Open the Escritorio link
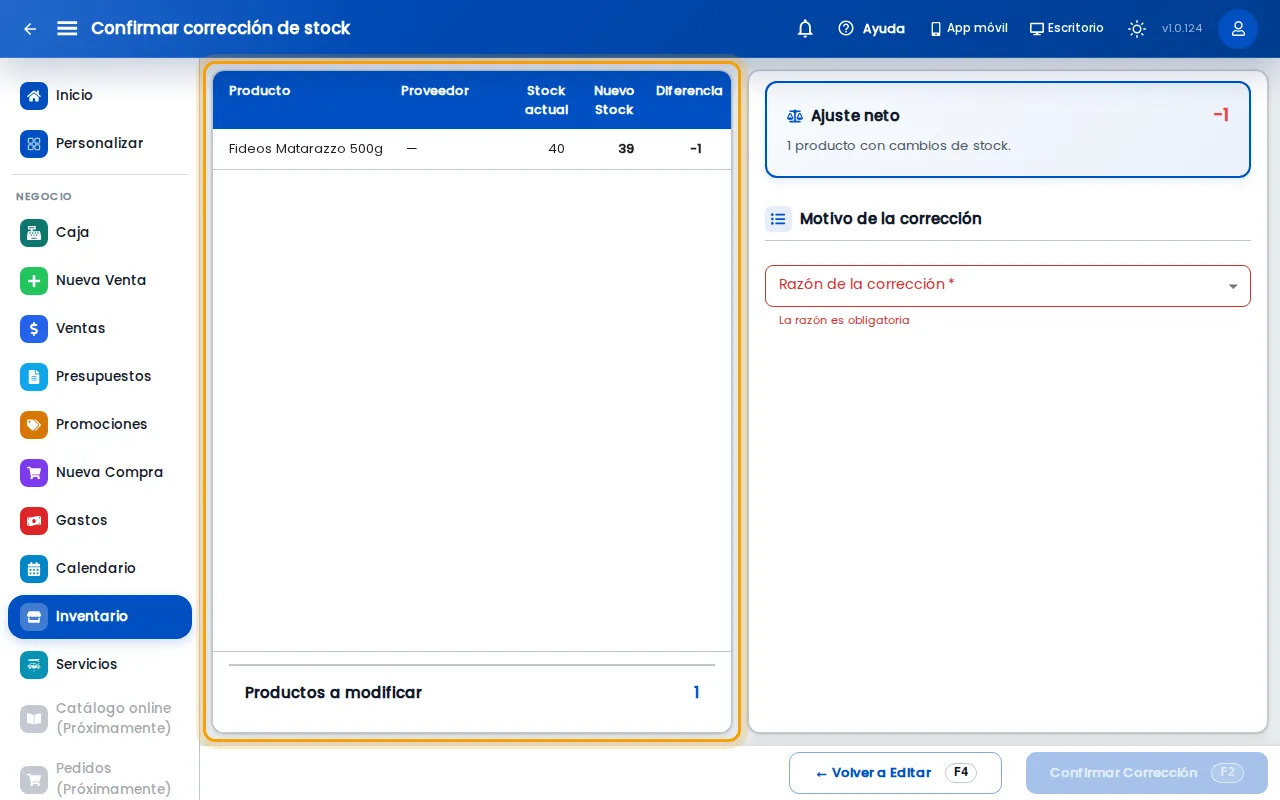The height and width of the screenshot is (800, 1280). click(1066, 29)
